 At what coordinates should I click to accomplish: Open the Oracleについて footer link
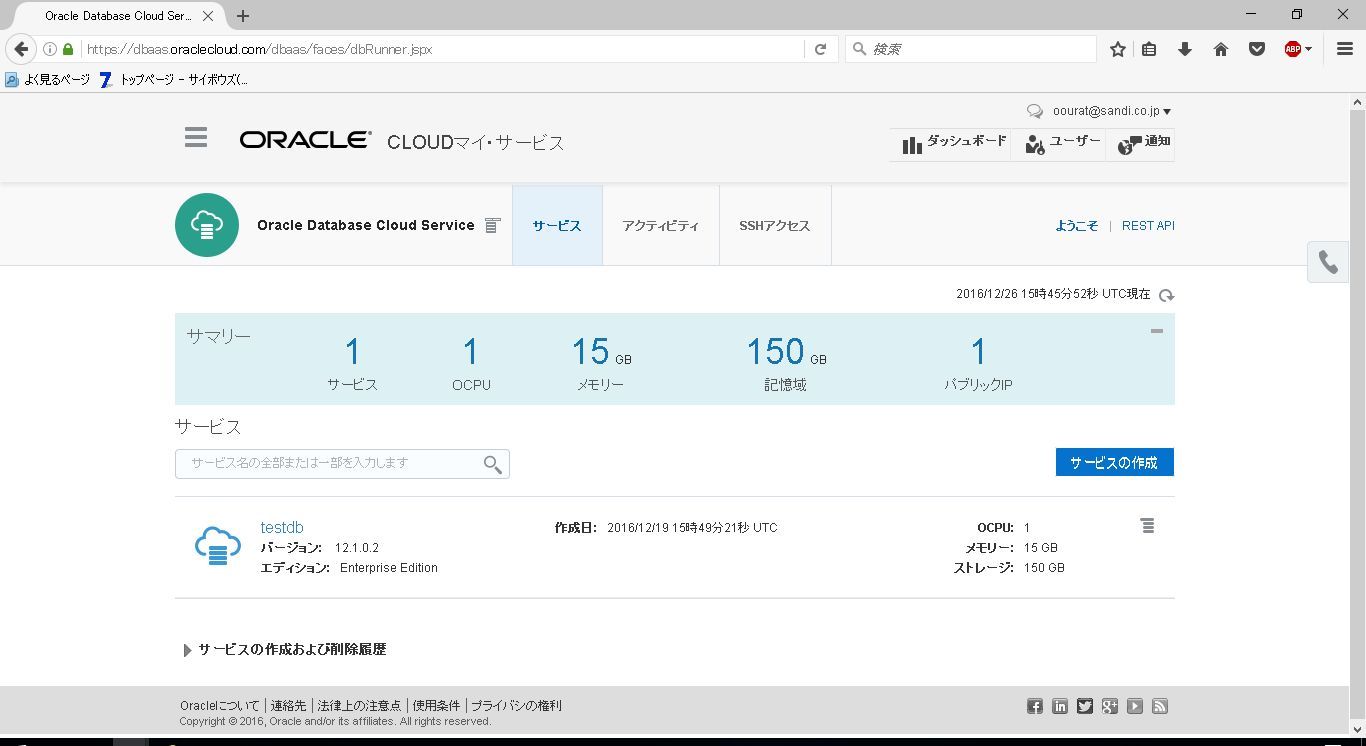(x=220, y=706)
